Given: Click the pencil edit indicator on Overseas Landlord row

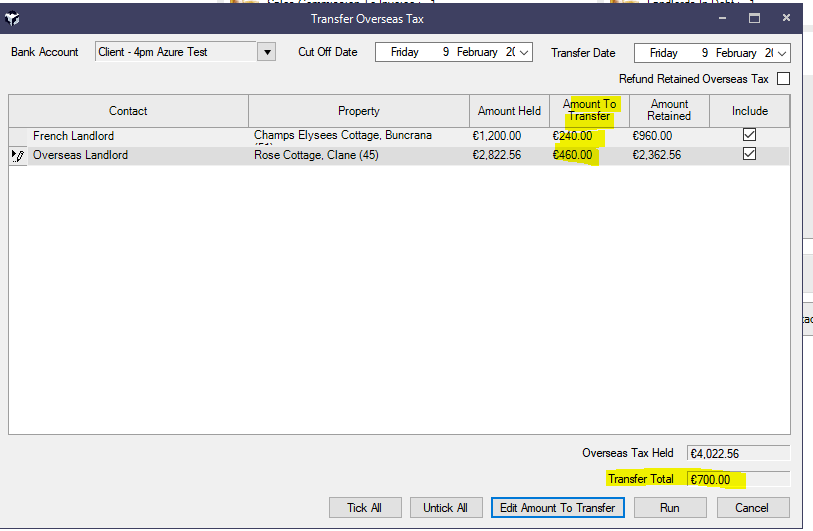Looking at the screenshot, I should [x=17, y=156].
